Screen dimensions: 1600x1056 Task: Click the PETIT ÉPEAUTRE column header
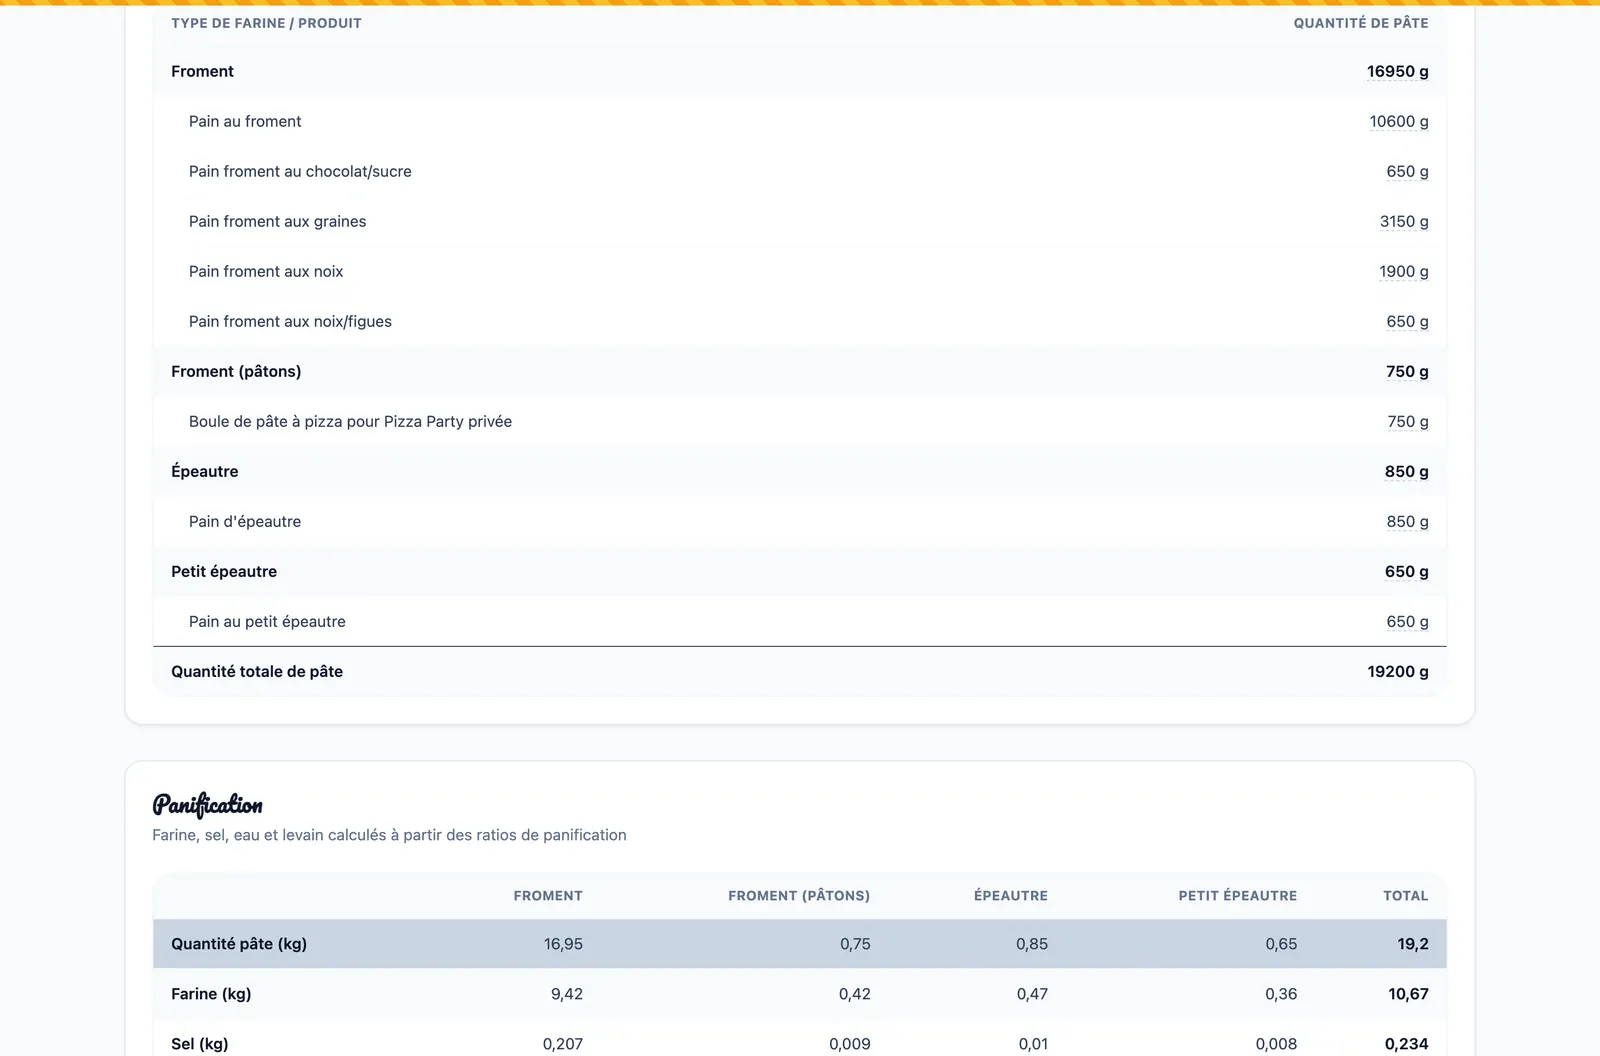point(1237,895)
